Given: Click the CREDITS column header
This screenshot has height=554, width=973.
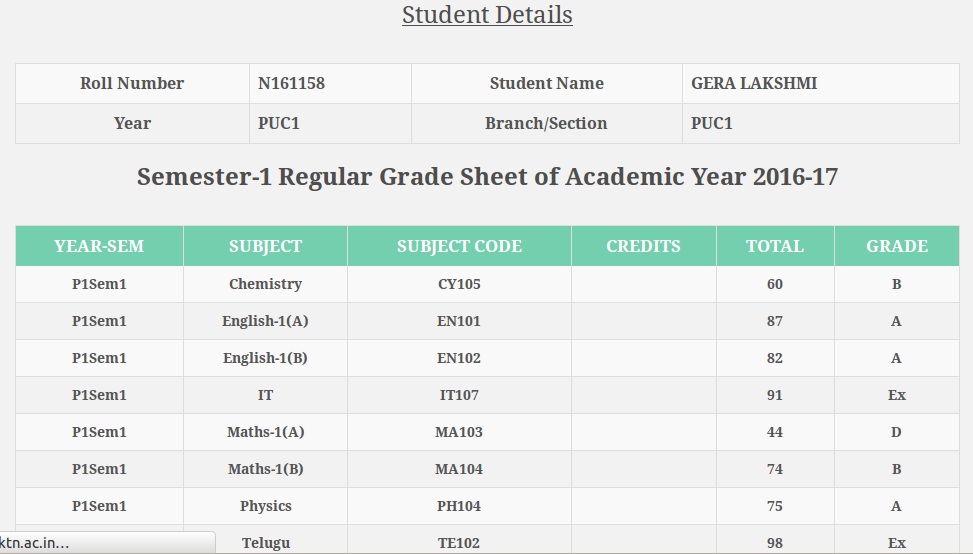Looking at the screenshot, I should [643, 246].
